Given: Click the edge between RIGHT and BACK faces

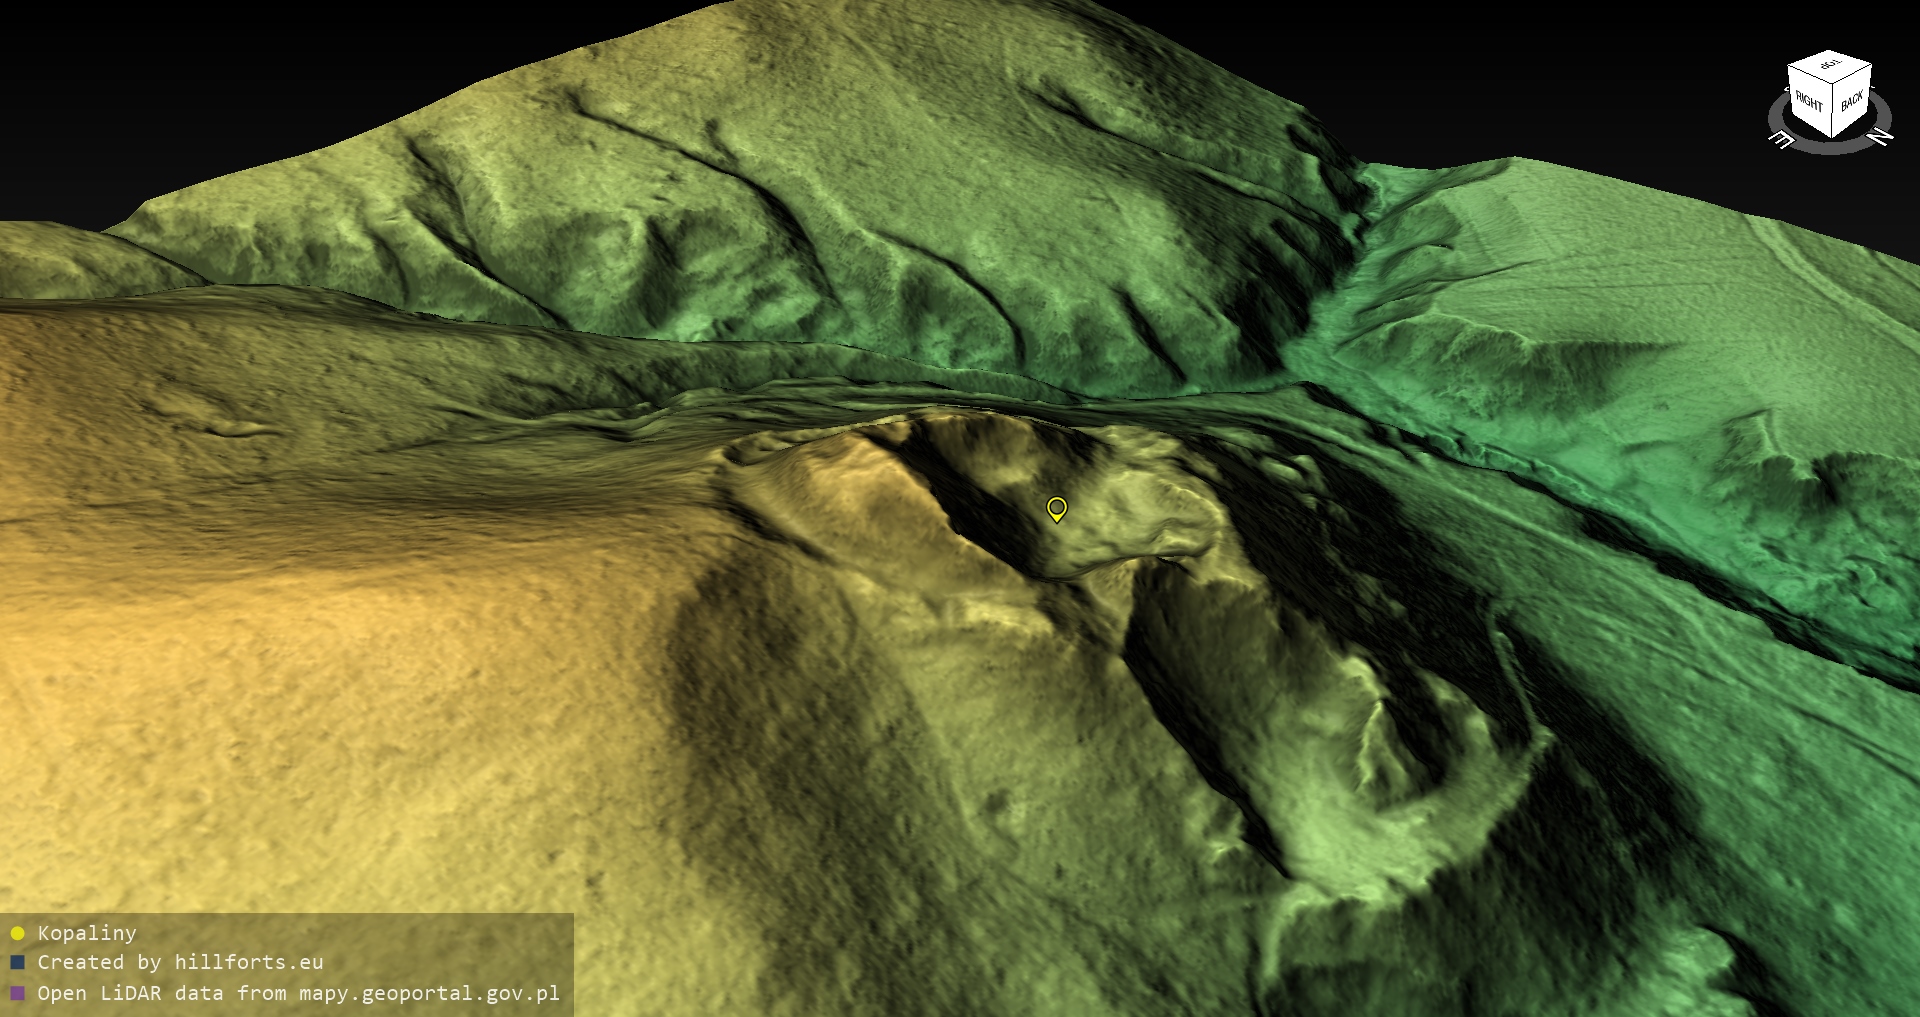Looking at the screenshot, I should tap(1833, 110).
